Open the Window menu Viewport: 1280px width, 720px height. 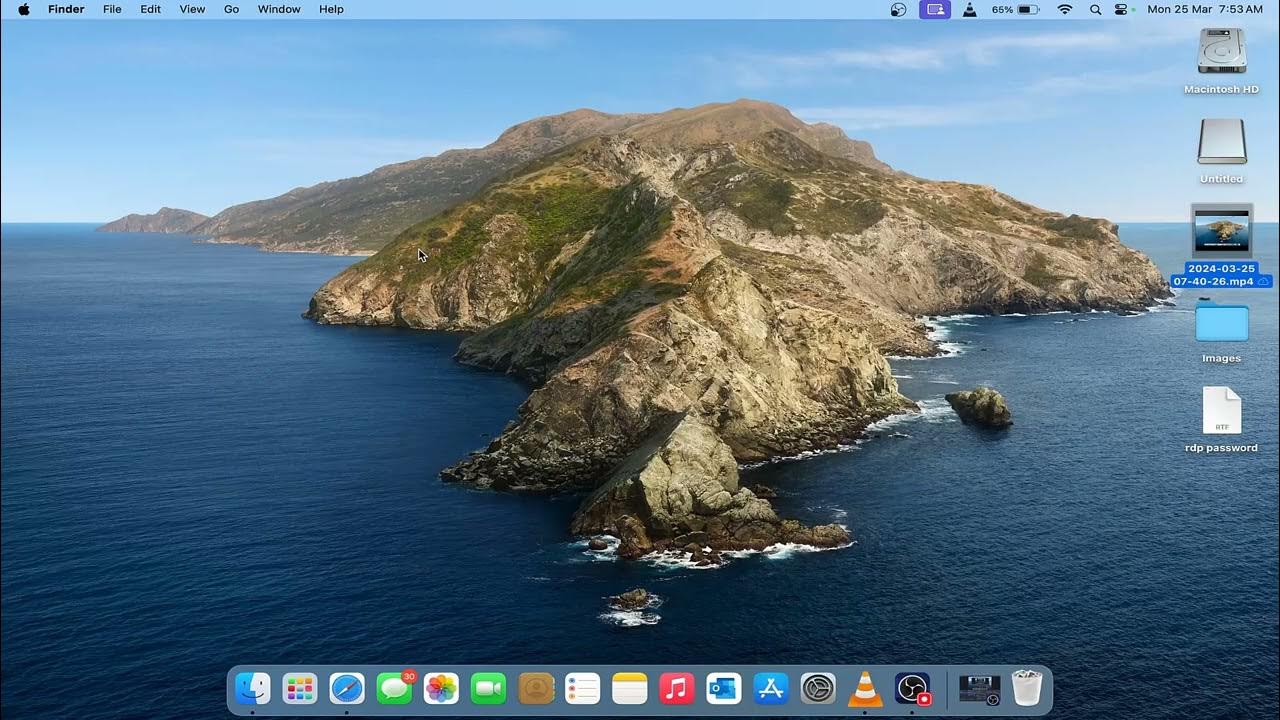coord(279,9)
